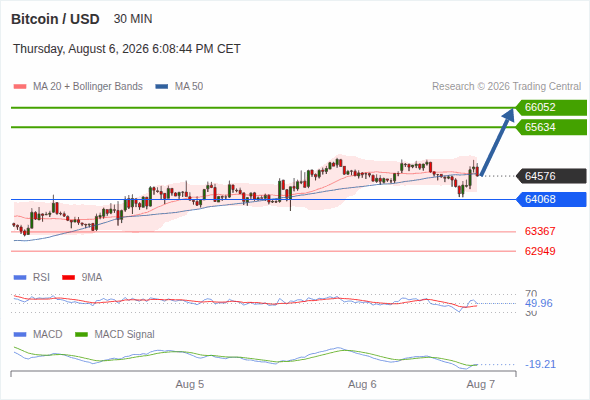Image resolution: width=590 pixels, height=400 pixels.
Task: Click the RSI legend label
Action: [41, 278]
